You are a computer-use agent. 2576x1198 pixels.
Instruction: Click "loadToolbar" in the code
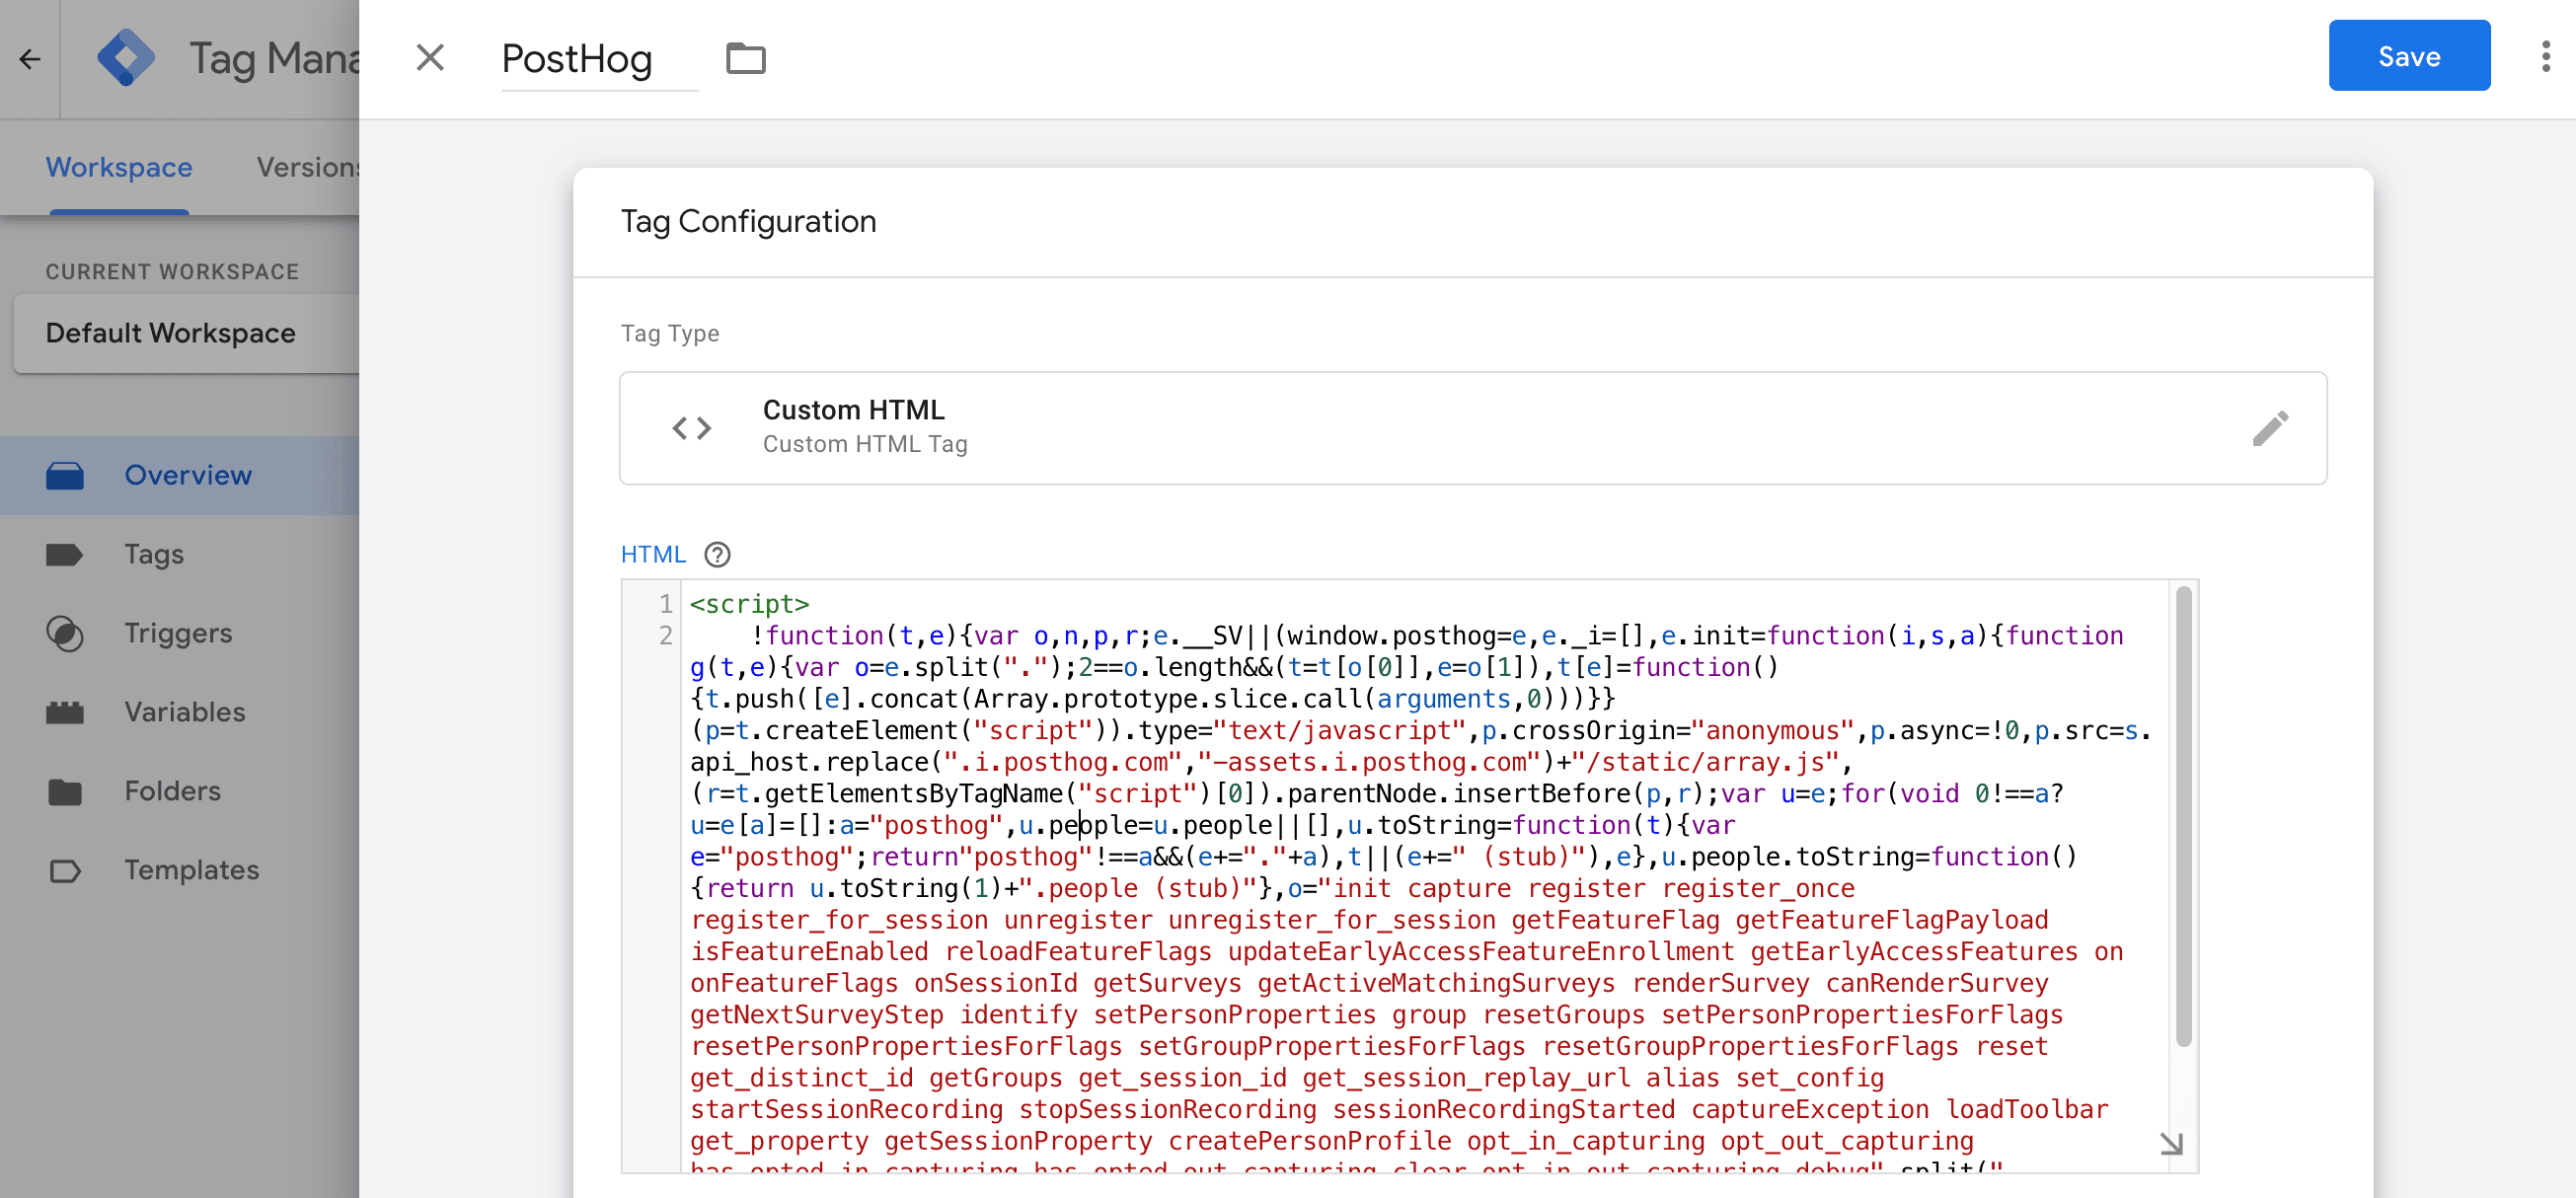tap(2027, 1110)
